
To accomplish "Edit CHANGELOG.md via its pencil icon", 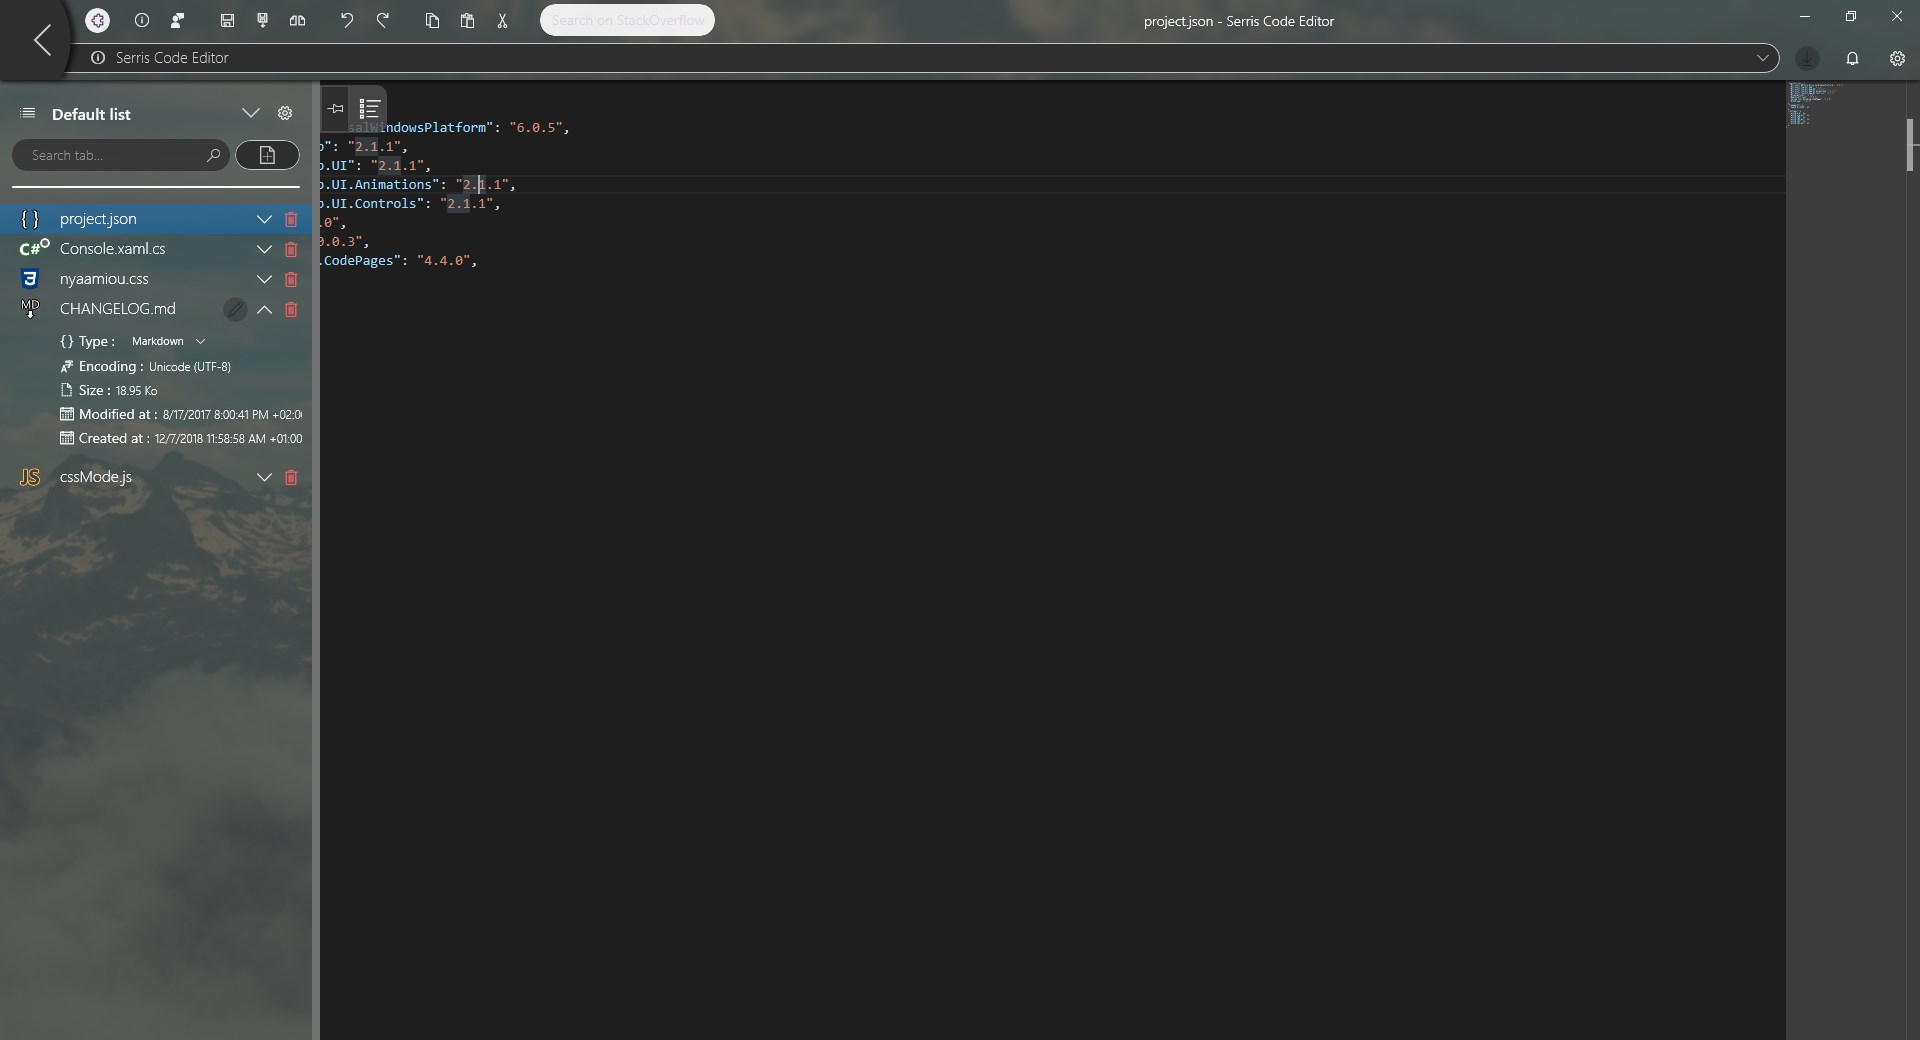I will [235, 310].
